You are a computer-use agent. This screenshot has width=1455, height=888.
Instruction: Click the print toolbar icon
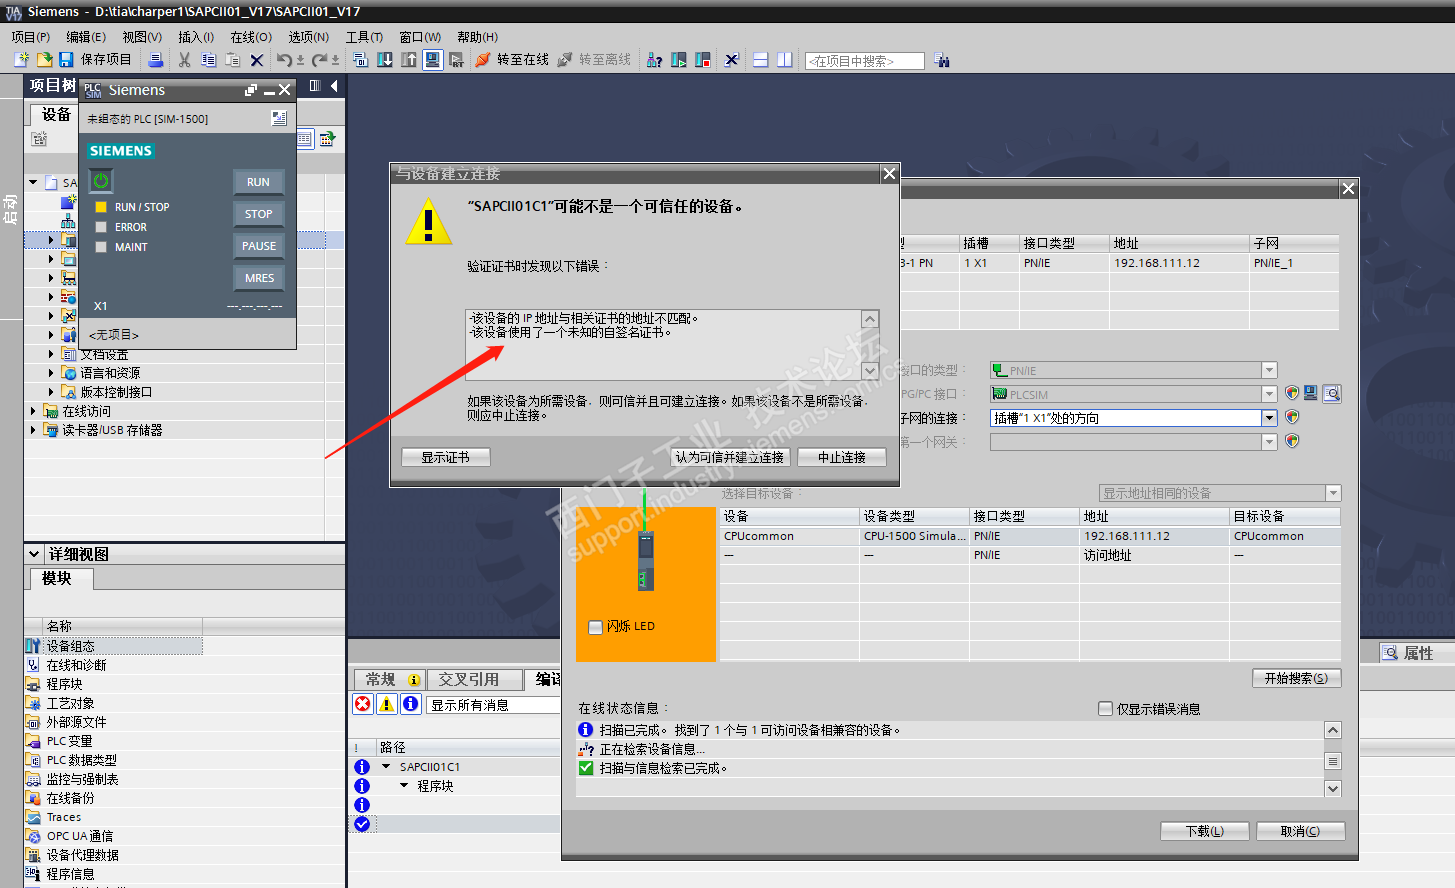click(156, 60)
